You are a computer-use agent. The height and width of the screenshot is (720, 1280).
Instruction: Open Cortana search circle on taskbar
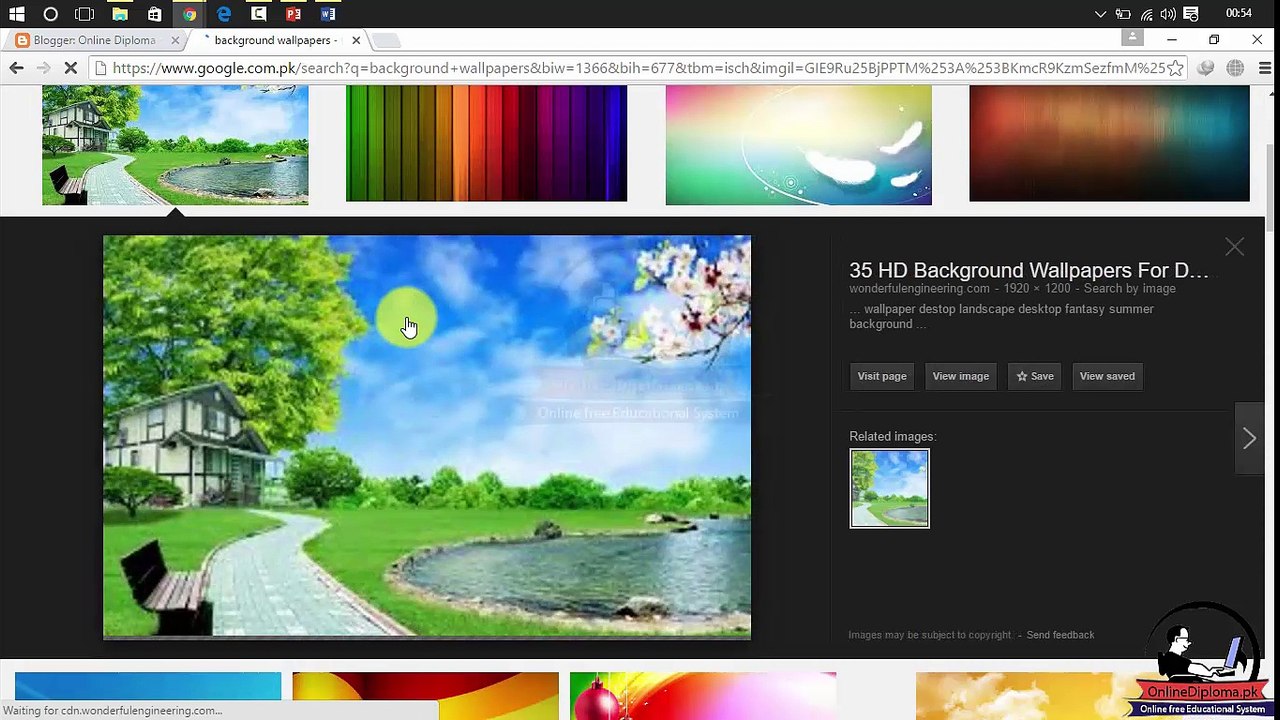tap(51, 14)
